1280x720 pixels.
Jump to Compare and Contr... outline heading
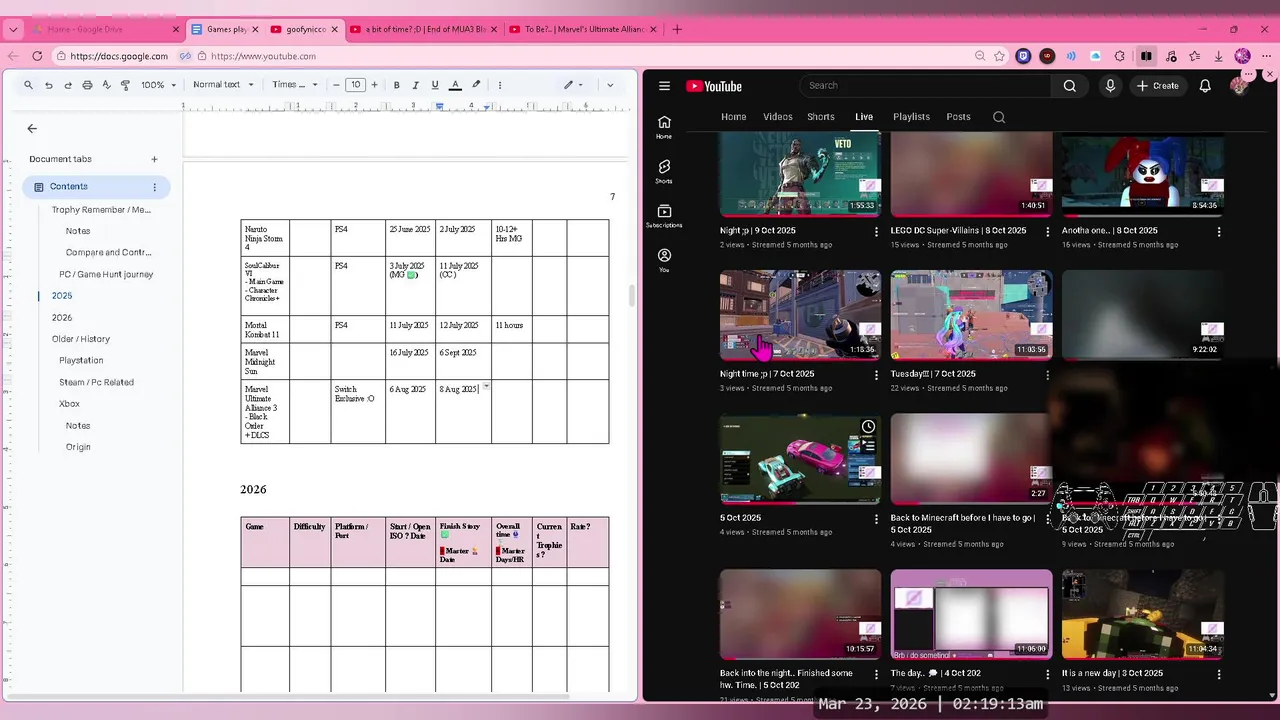[109, 253]
